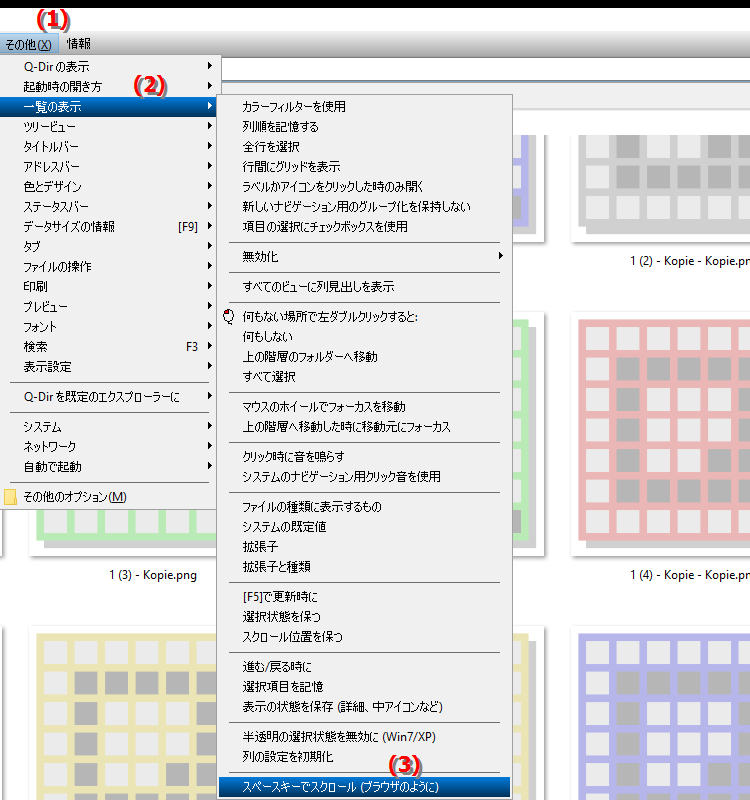Expand the タイトルバー submenu
The width and height of the screenshot is (750, 800).
point(110,146)
